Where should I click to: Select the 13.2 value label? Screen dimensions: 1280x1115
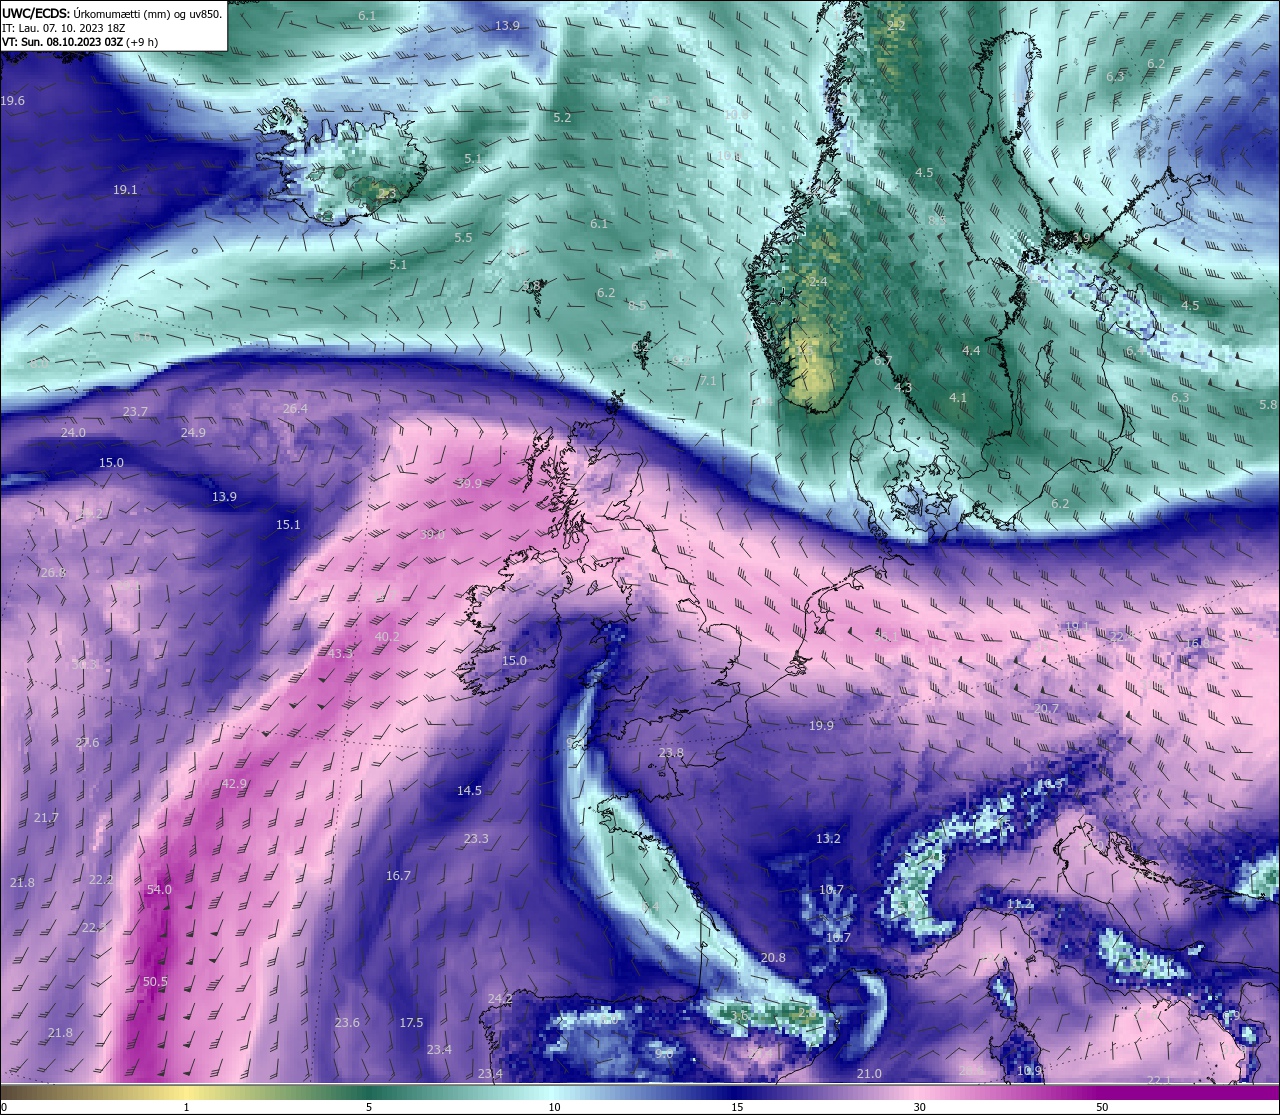(828, 839)
